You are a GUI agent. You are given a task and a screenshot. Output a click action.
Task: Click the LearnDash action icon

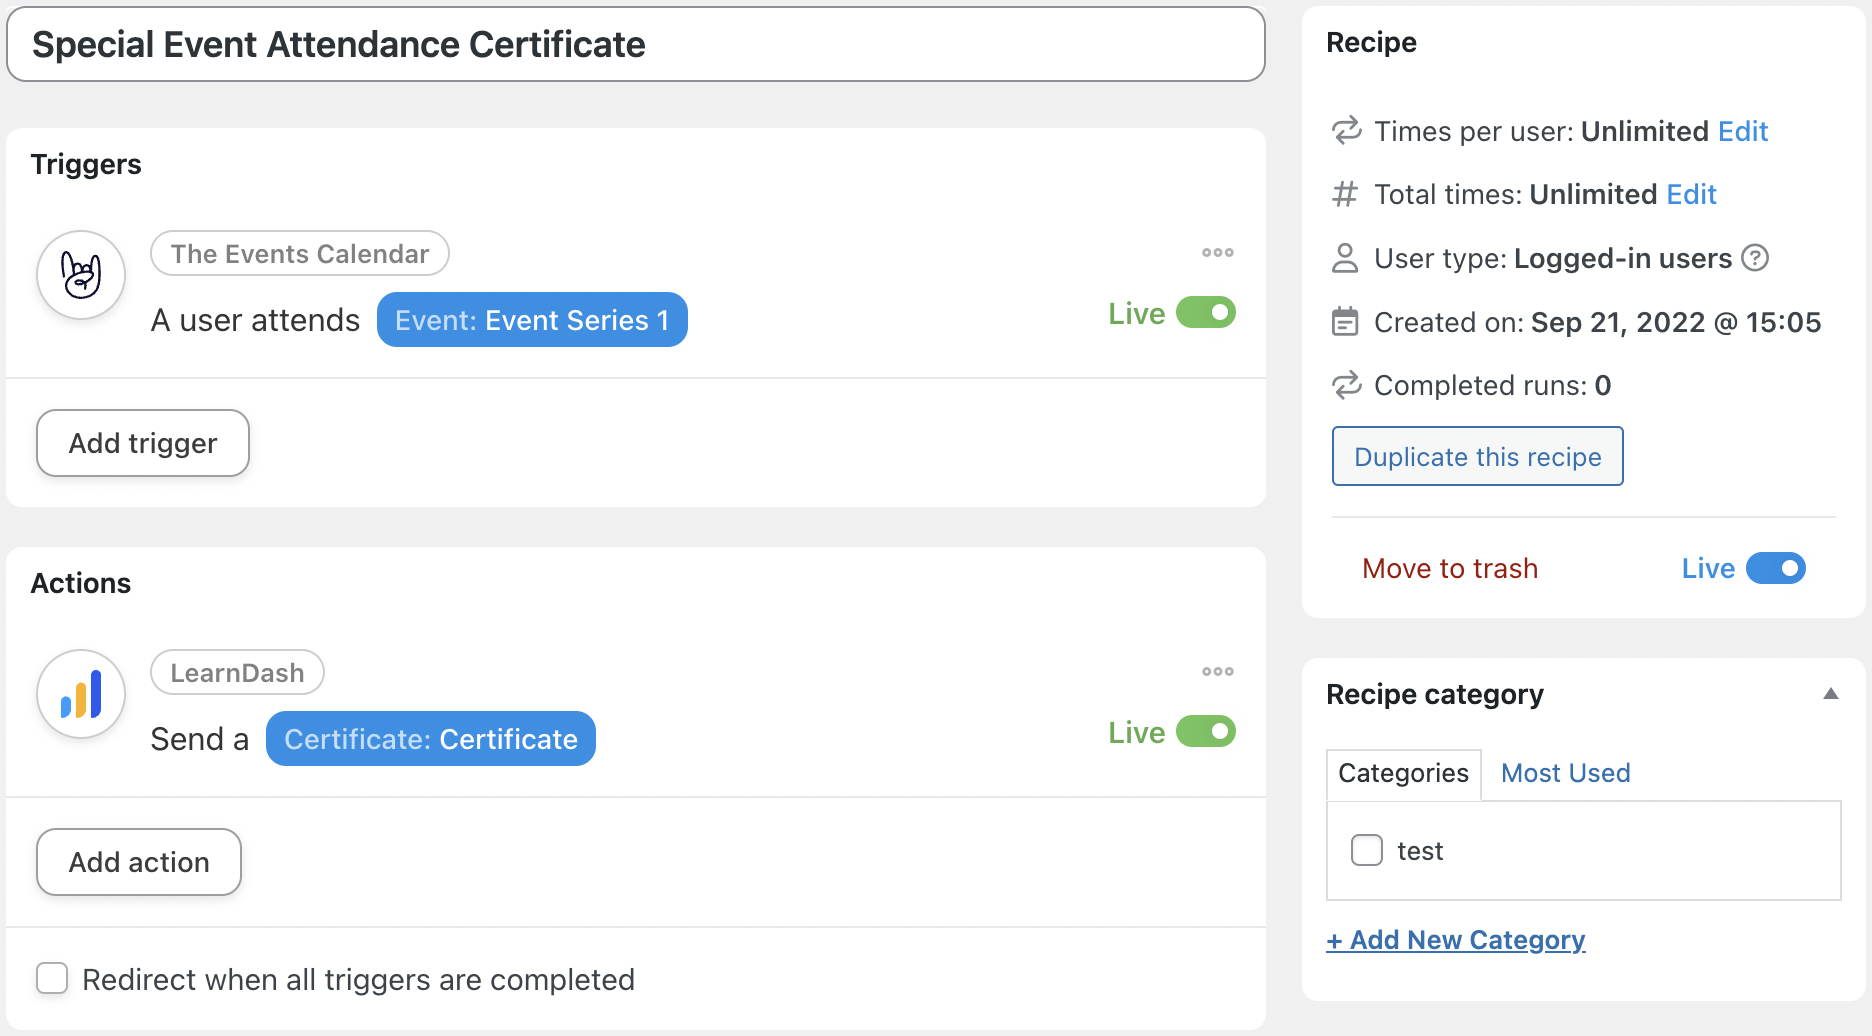click(80, 693)
